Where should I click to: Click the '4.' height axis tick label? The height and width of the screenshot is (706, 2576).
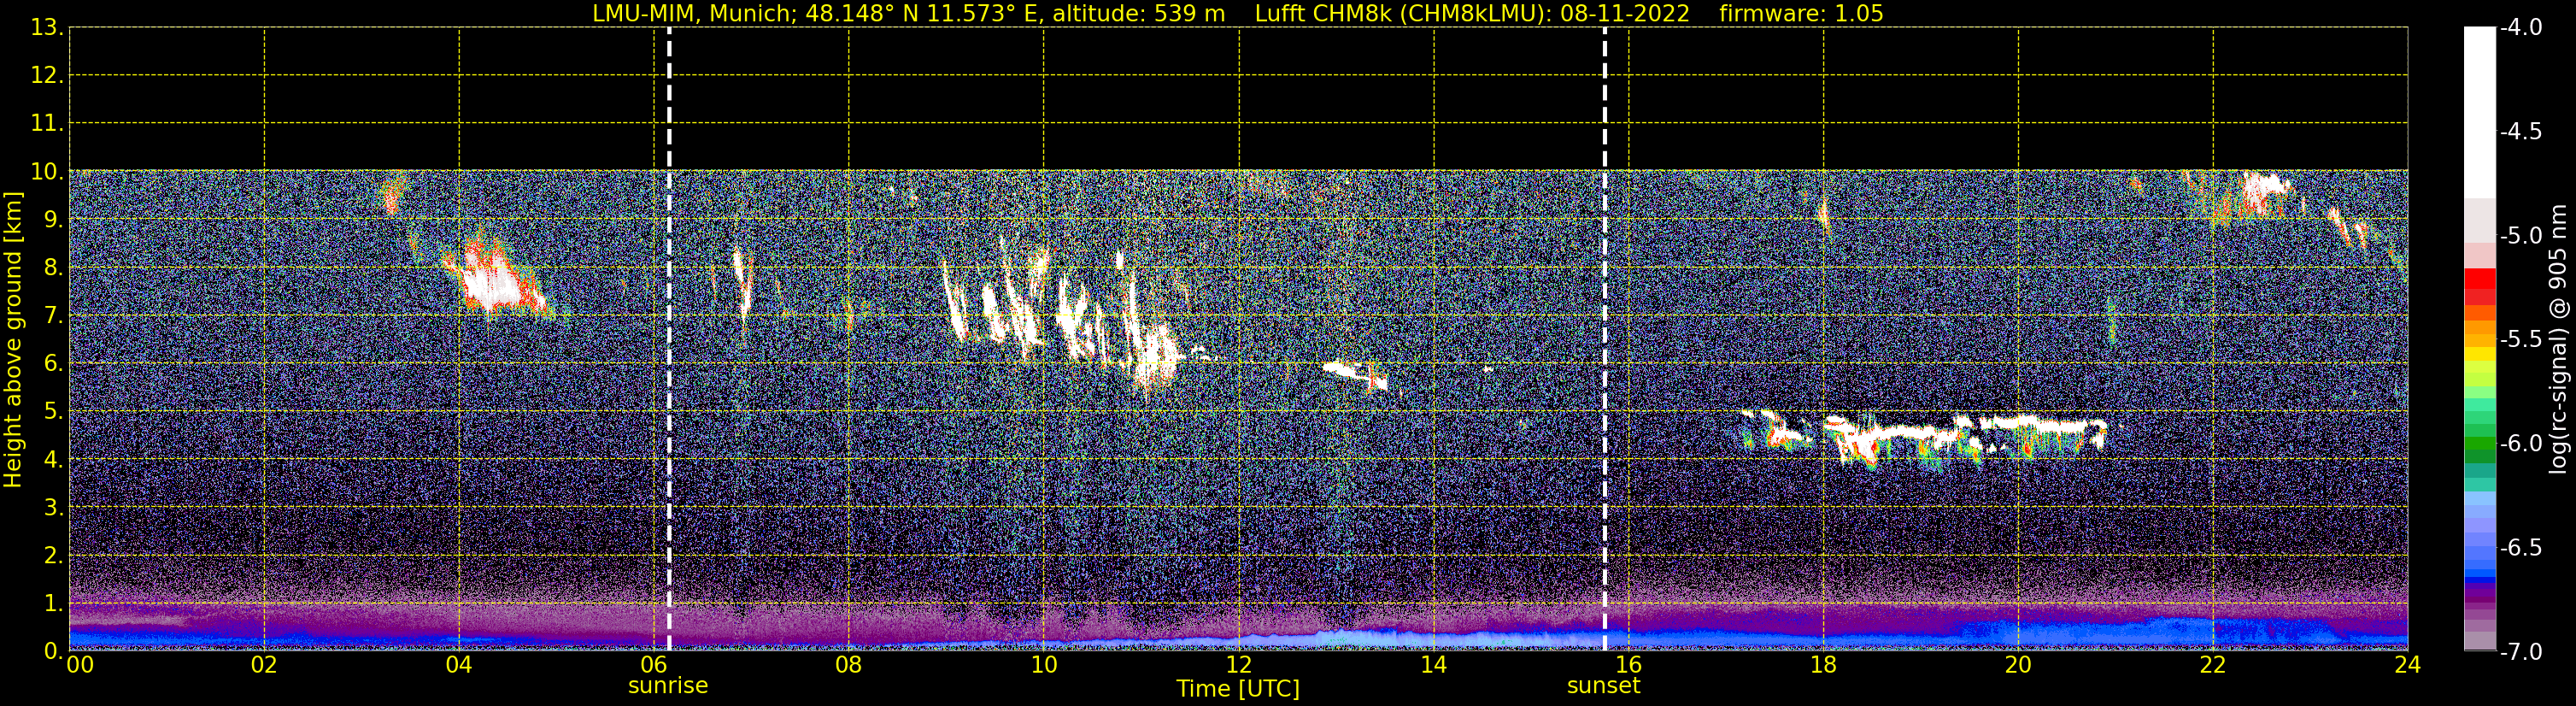pyautogui.click(x=53, y=460)
